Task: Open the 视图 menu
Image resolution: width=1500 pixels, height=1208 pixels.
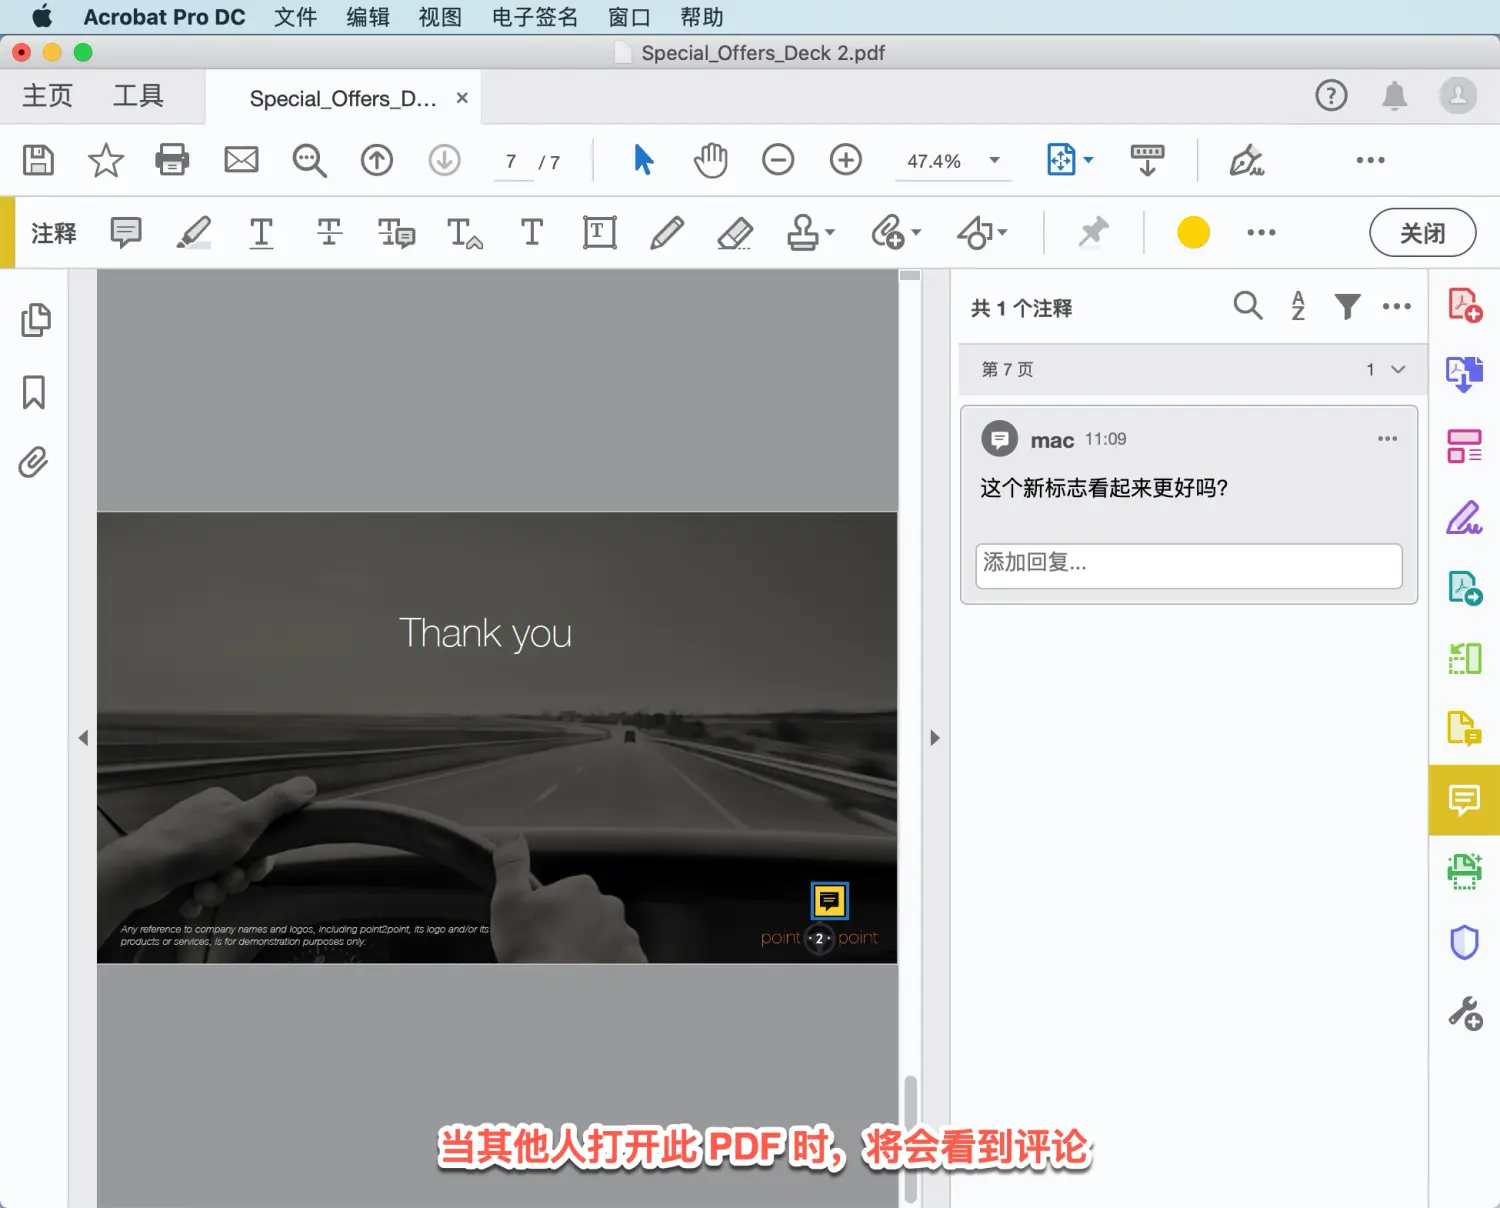Action: coord(440,17)
